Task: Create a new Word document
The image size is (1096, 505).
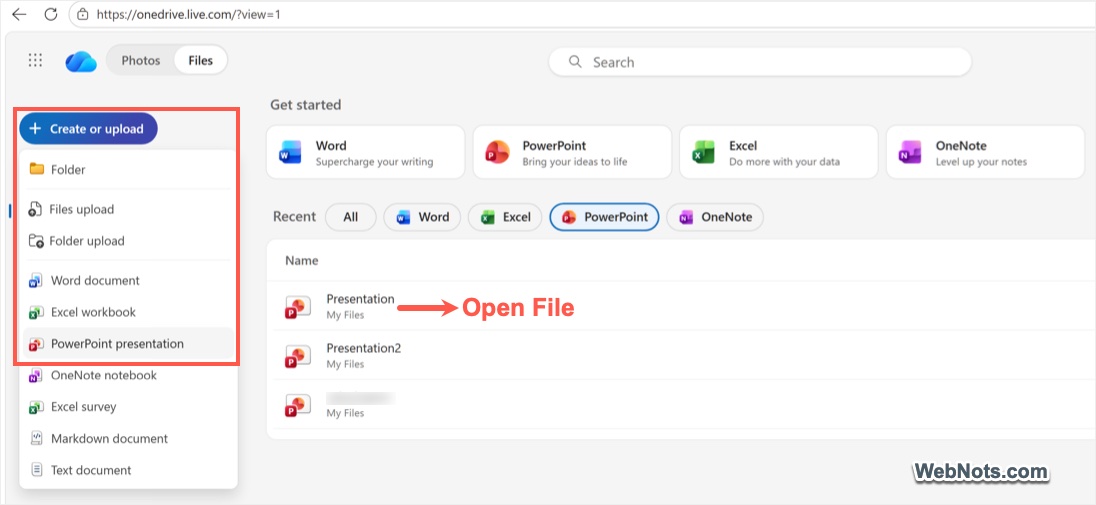Action: click(129, 280)
